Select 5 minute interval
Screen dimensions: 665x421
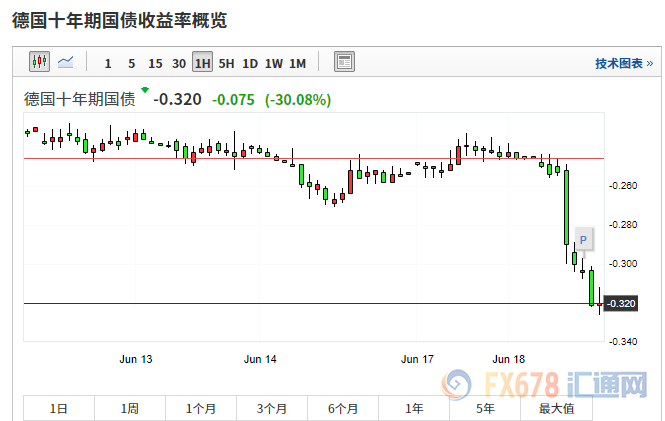[x=131, y=64]
